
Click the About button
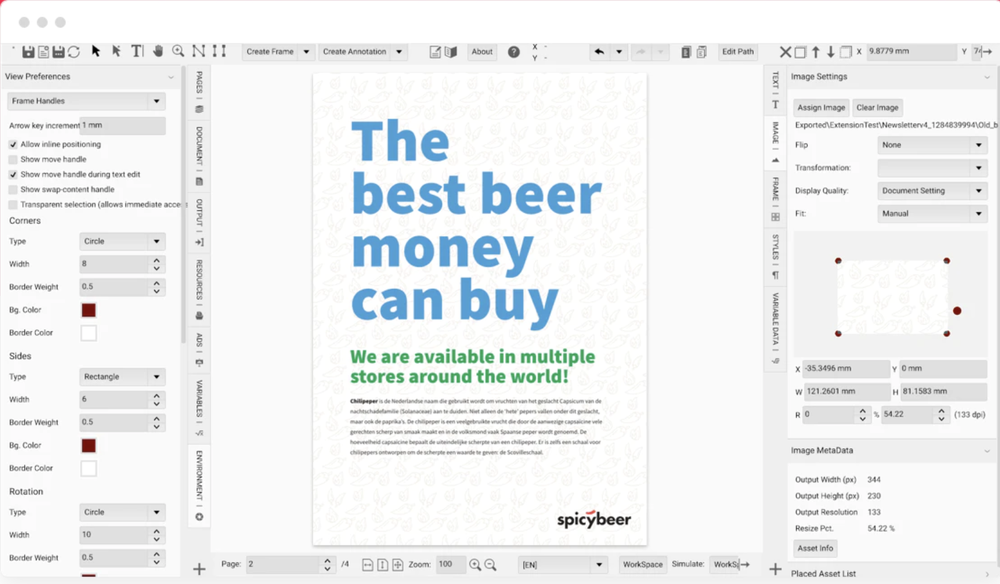point(482,52)
